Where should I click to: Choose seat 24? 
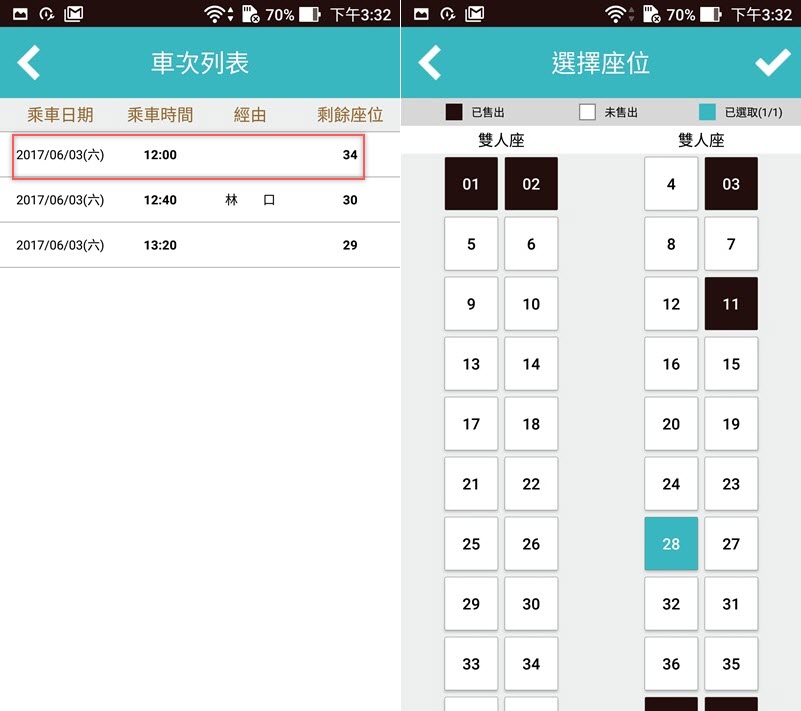point(671,484)
